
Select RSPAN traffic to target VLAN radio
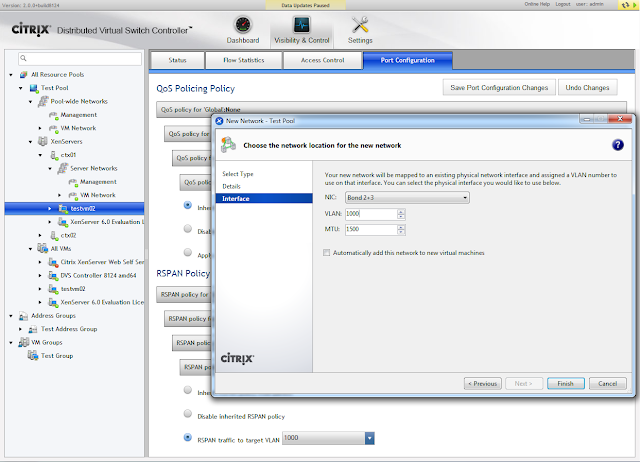click(x=188, y=437)
